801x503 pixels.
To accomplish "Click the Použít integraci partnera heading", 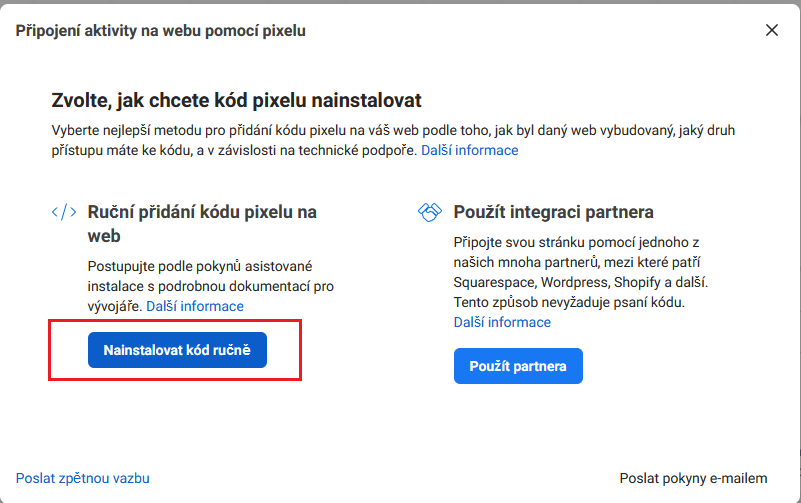I will 553,212.
